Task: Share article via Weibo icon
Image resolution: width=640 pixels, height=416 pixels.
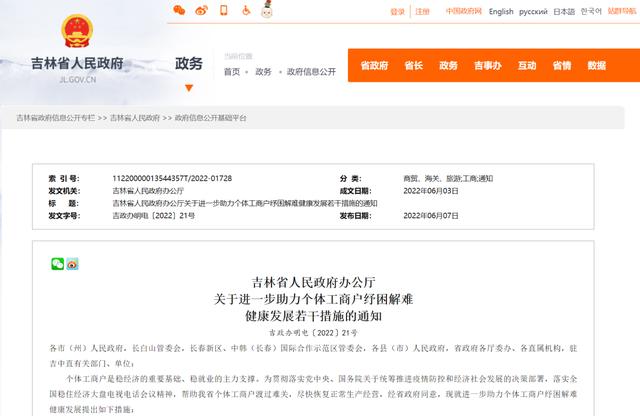Action: coord(72,264)
